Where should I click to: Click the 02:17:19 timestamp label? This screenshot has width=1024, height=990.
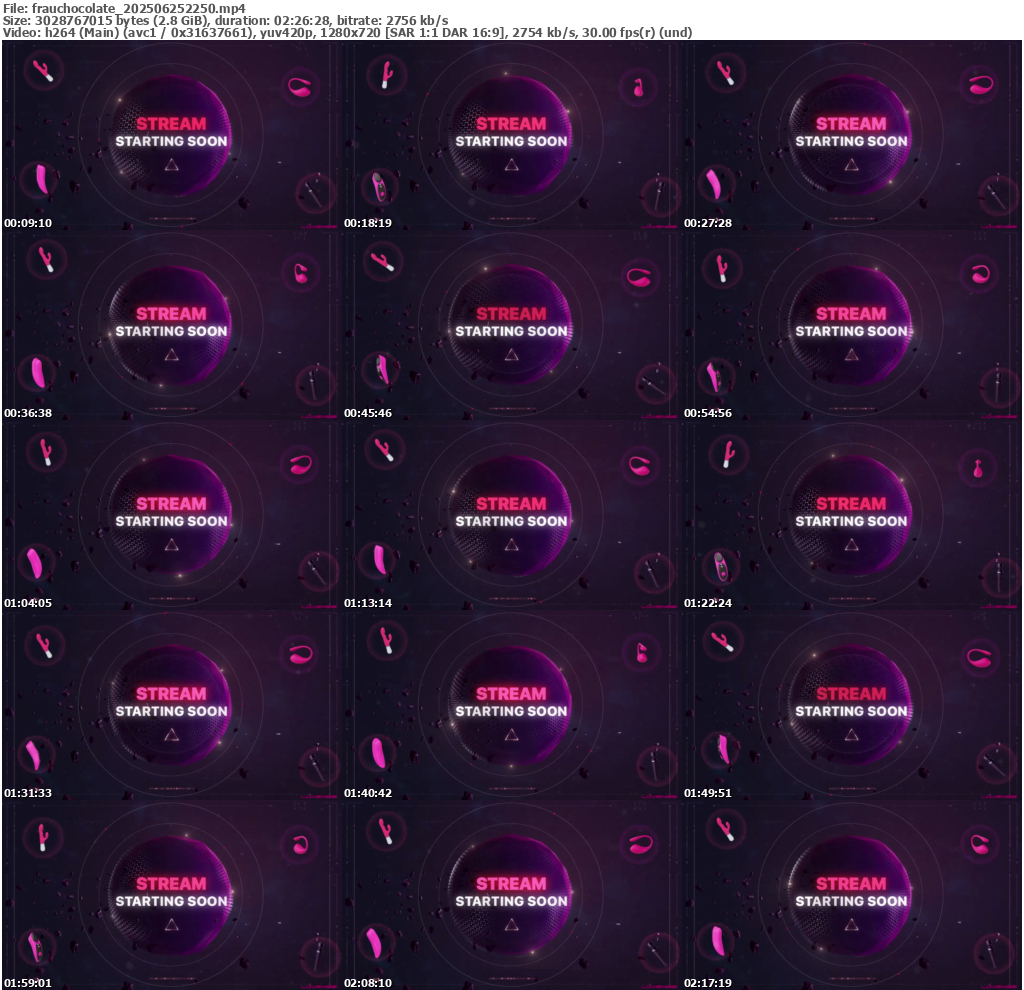(x=707, y=982)
